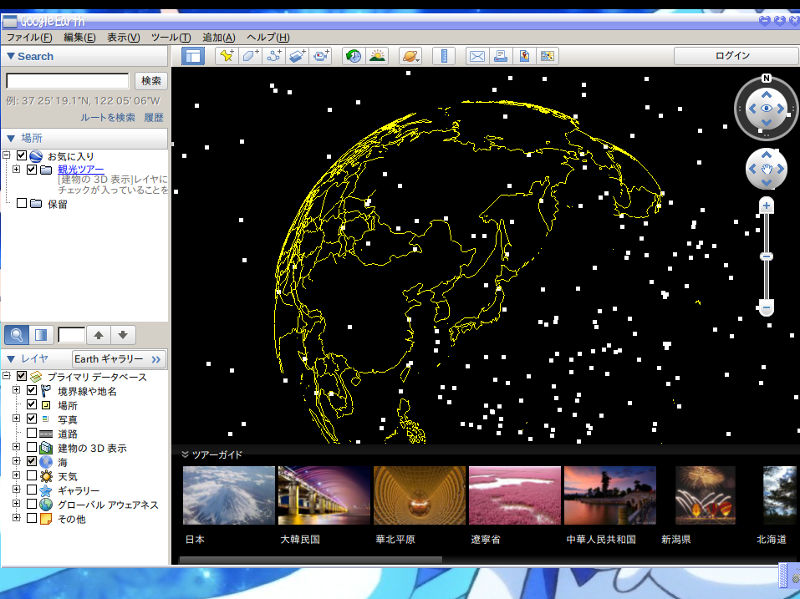The height and width of the screenshot is (599, 800).
Task: Expand the 観光ツアー tree node
Action: point(16,169)
